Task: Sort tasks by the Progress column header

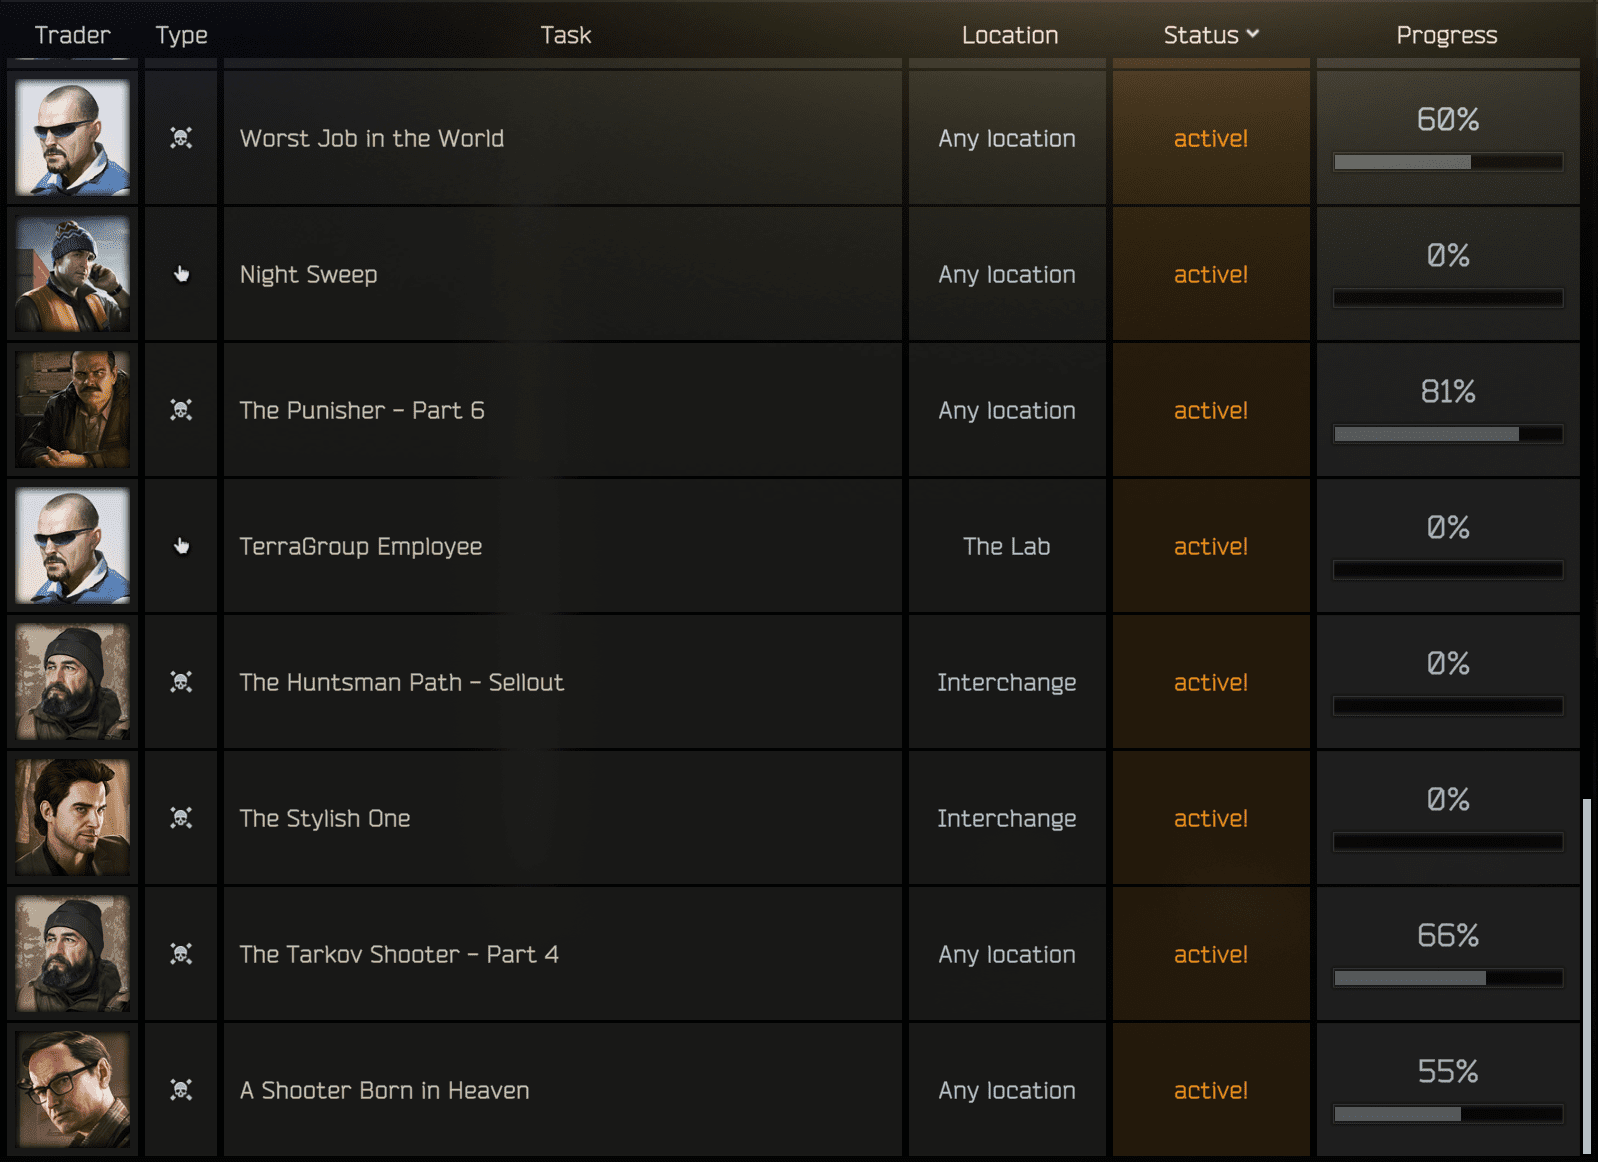Action: [1446, 35]
